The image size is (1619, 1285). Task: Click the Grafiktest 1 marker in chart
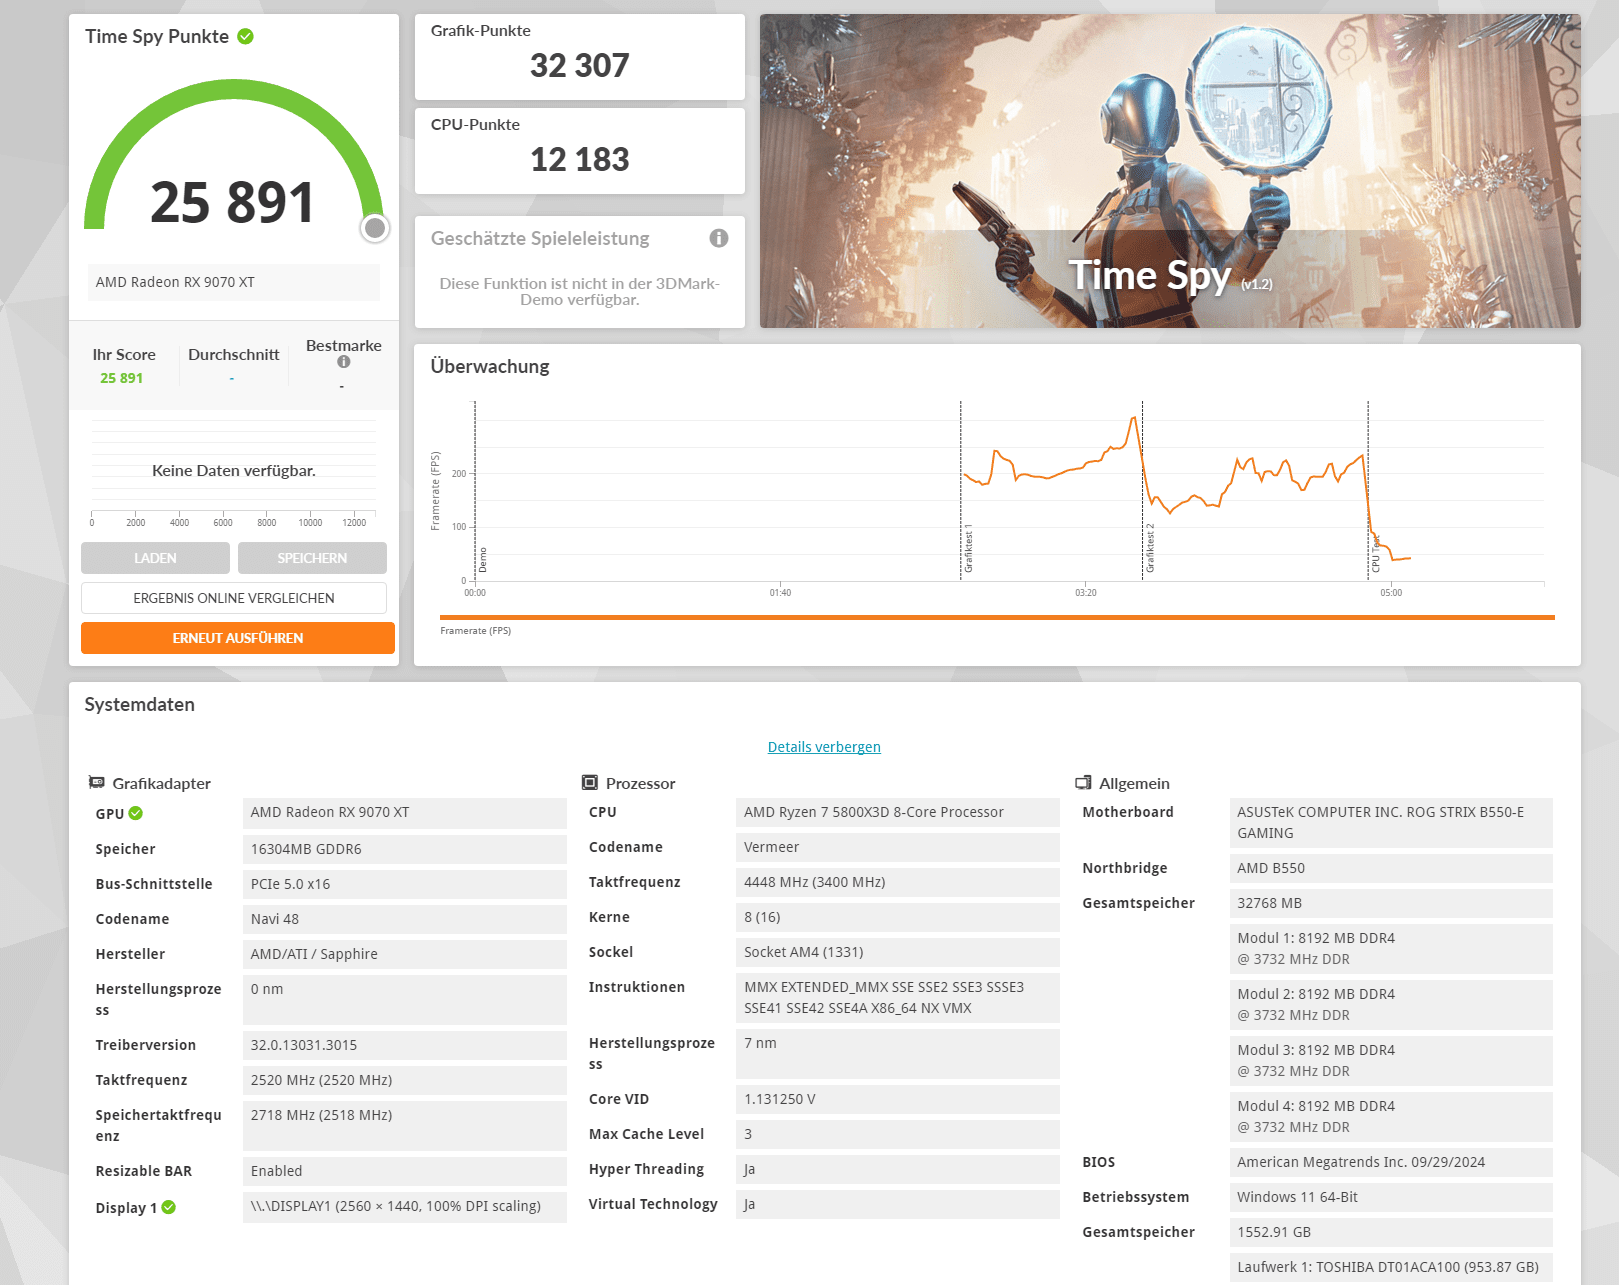click(968, 548)
